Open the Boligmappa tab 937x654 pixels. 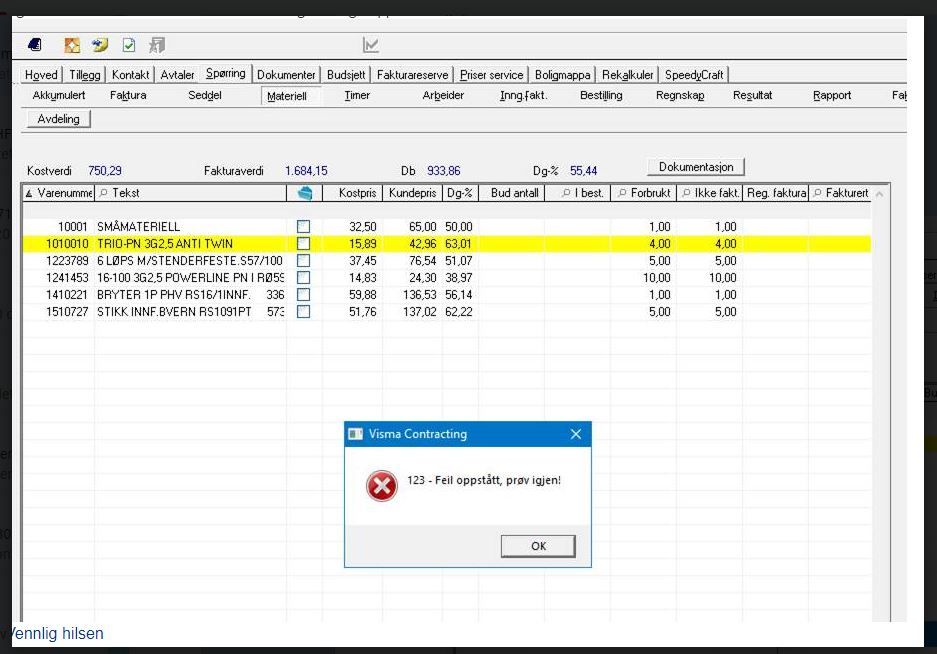[x=562, y=75]
